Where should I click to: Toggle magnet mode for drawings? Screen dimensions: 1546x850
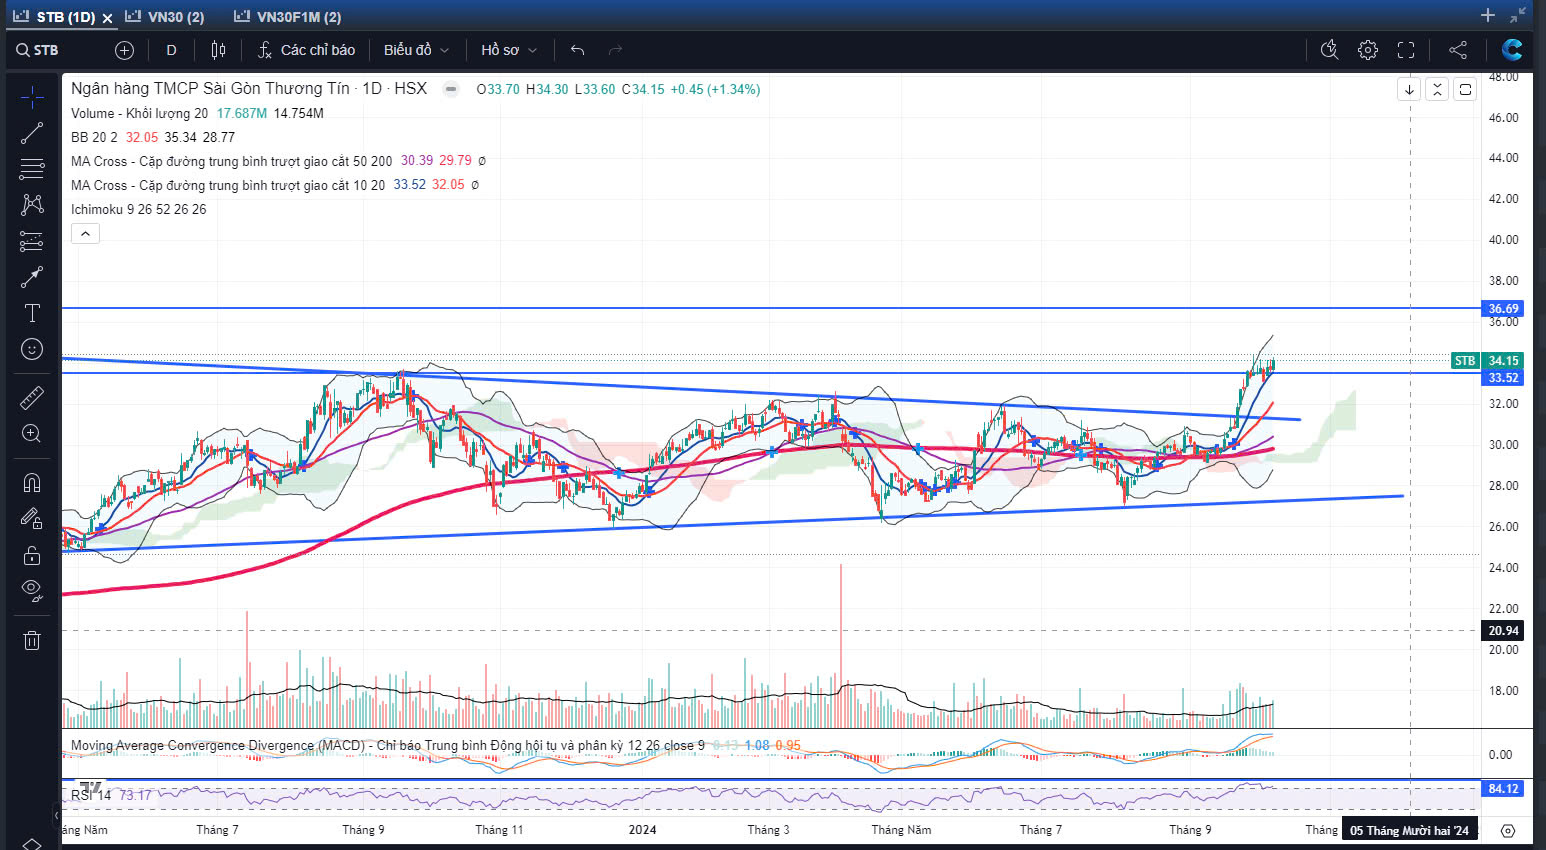(32, 483)
